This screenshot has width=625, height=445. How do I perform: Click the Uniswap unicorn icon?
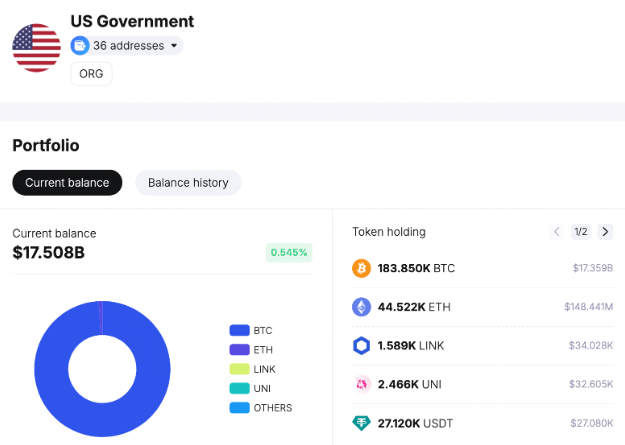click(x=361, y=384)
